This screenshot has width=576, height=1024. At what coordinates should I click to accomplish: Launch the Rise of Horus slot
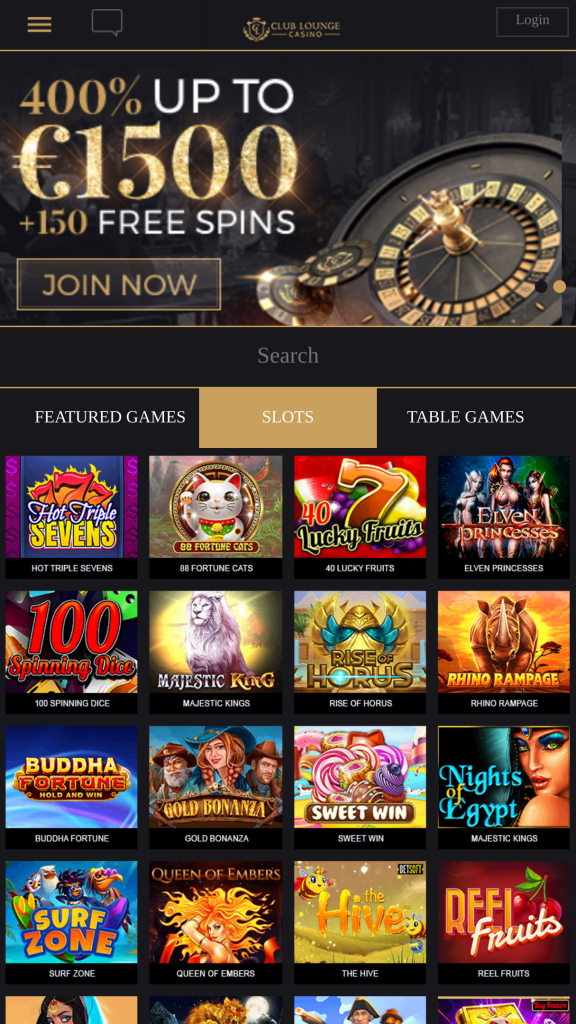pyautogui.click(x=360, y=652)
